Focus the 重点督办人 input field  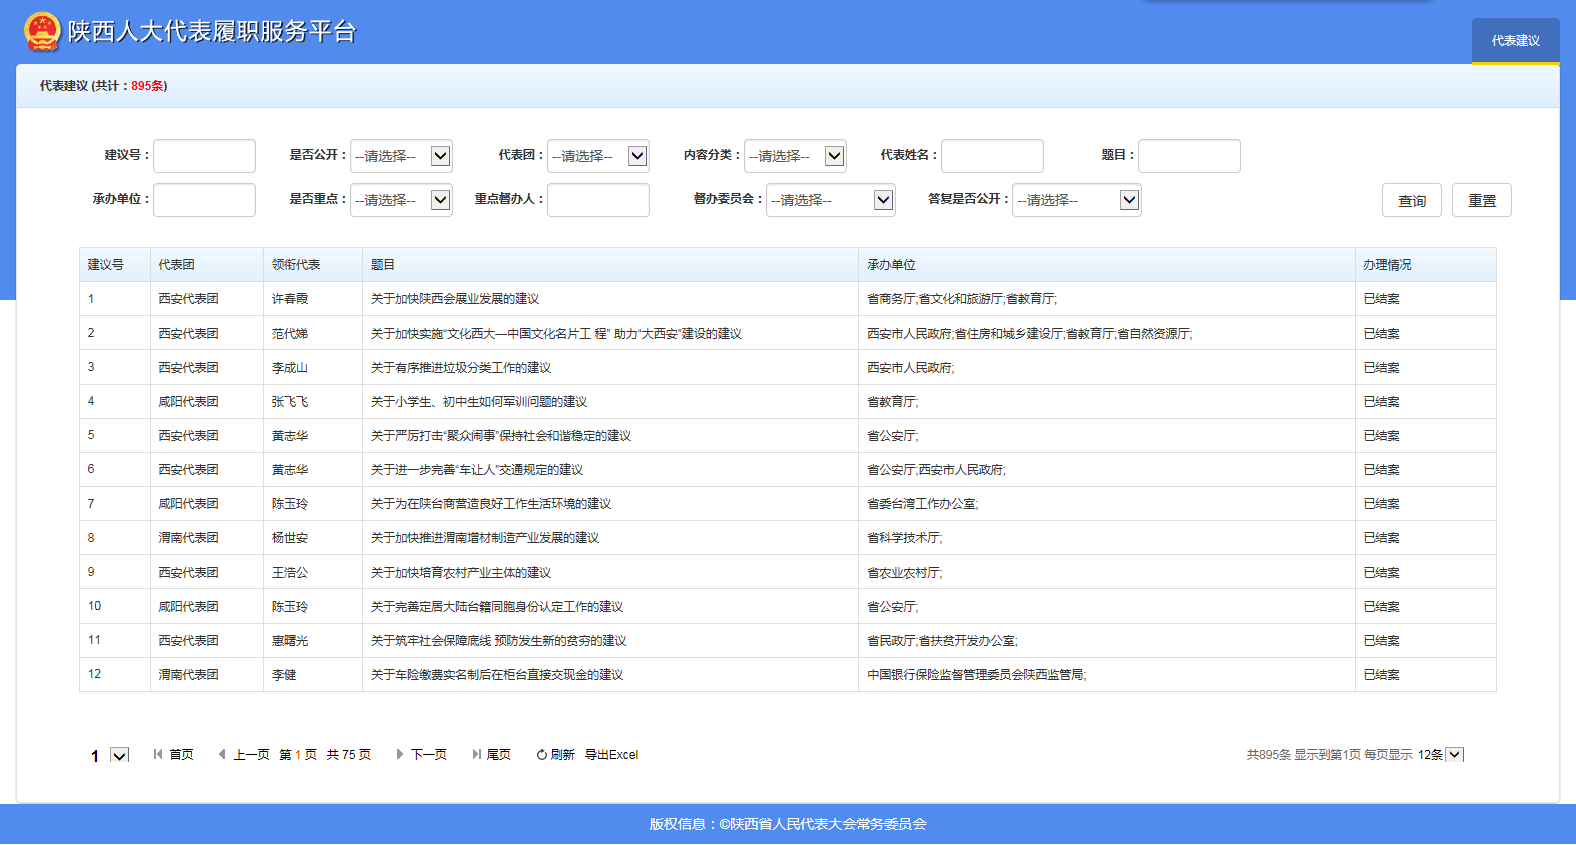598,200
